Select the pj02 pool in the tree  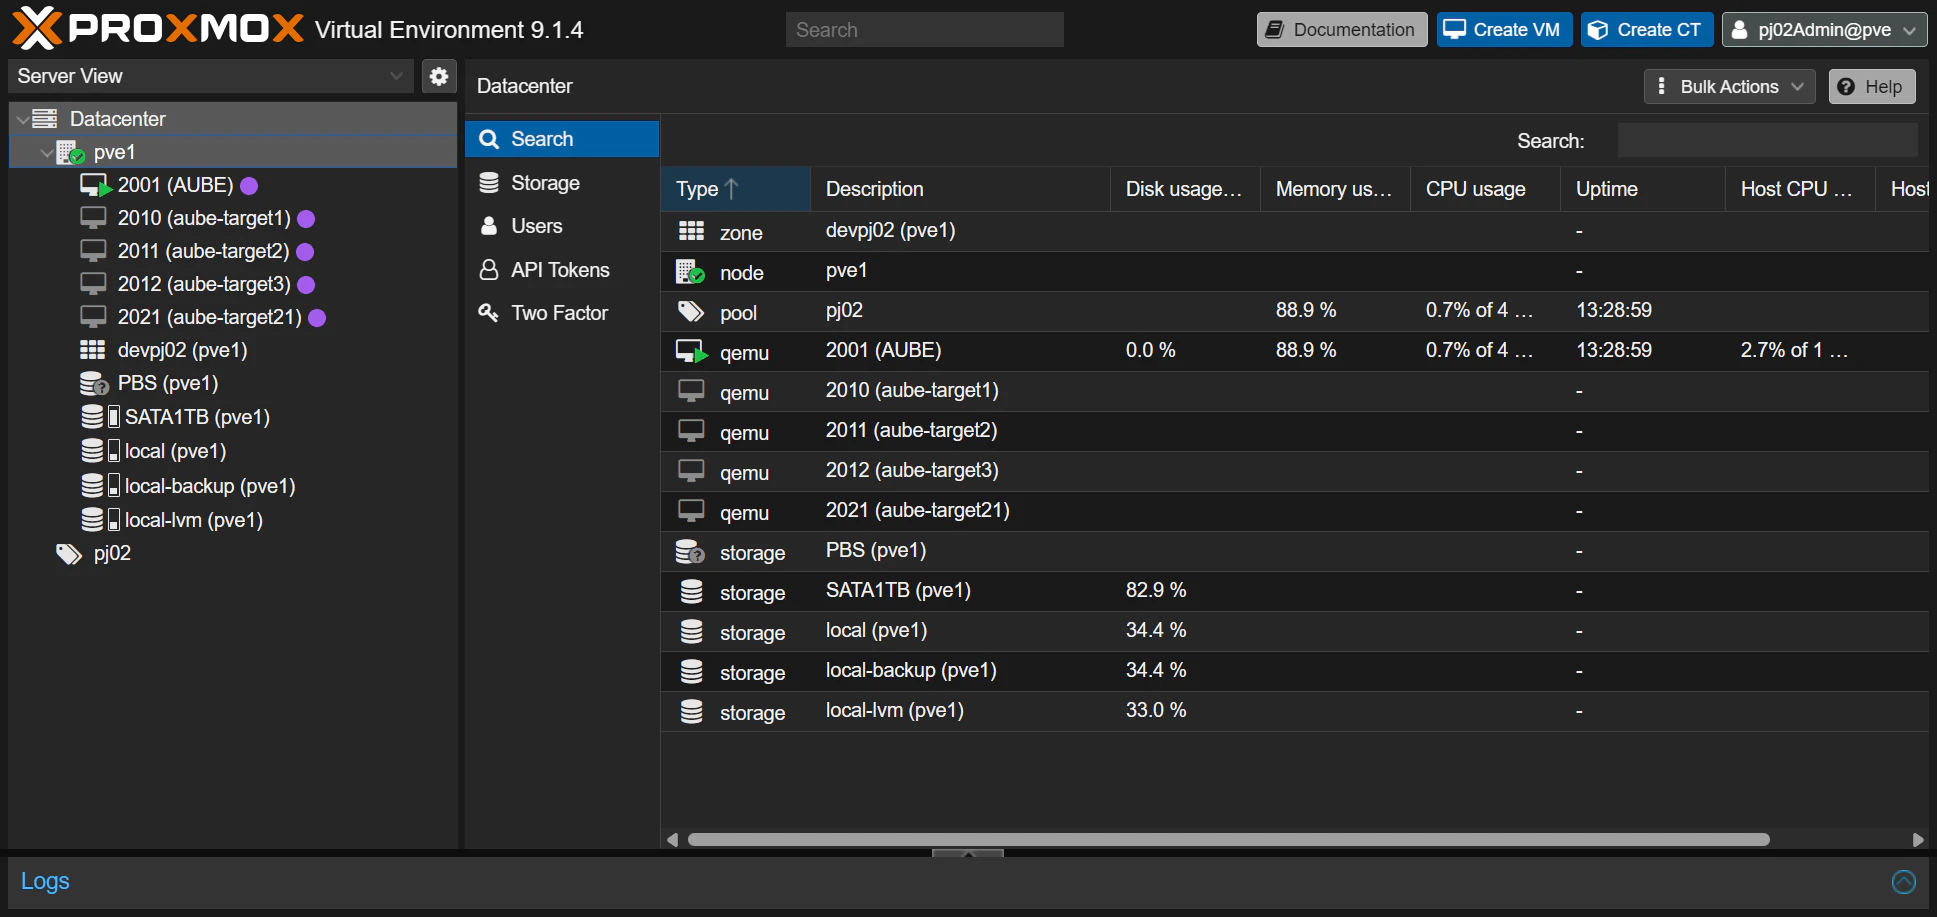[233, 554]
